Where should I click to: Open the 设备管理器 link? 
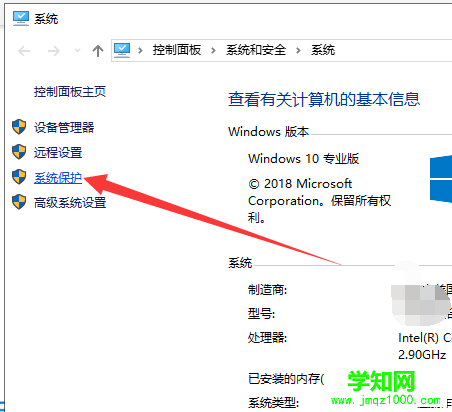(64, 127)
